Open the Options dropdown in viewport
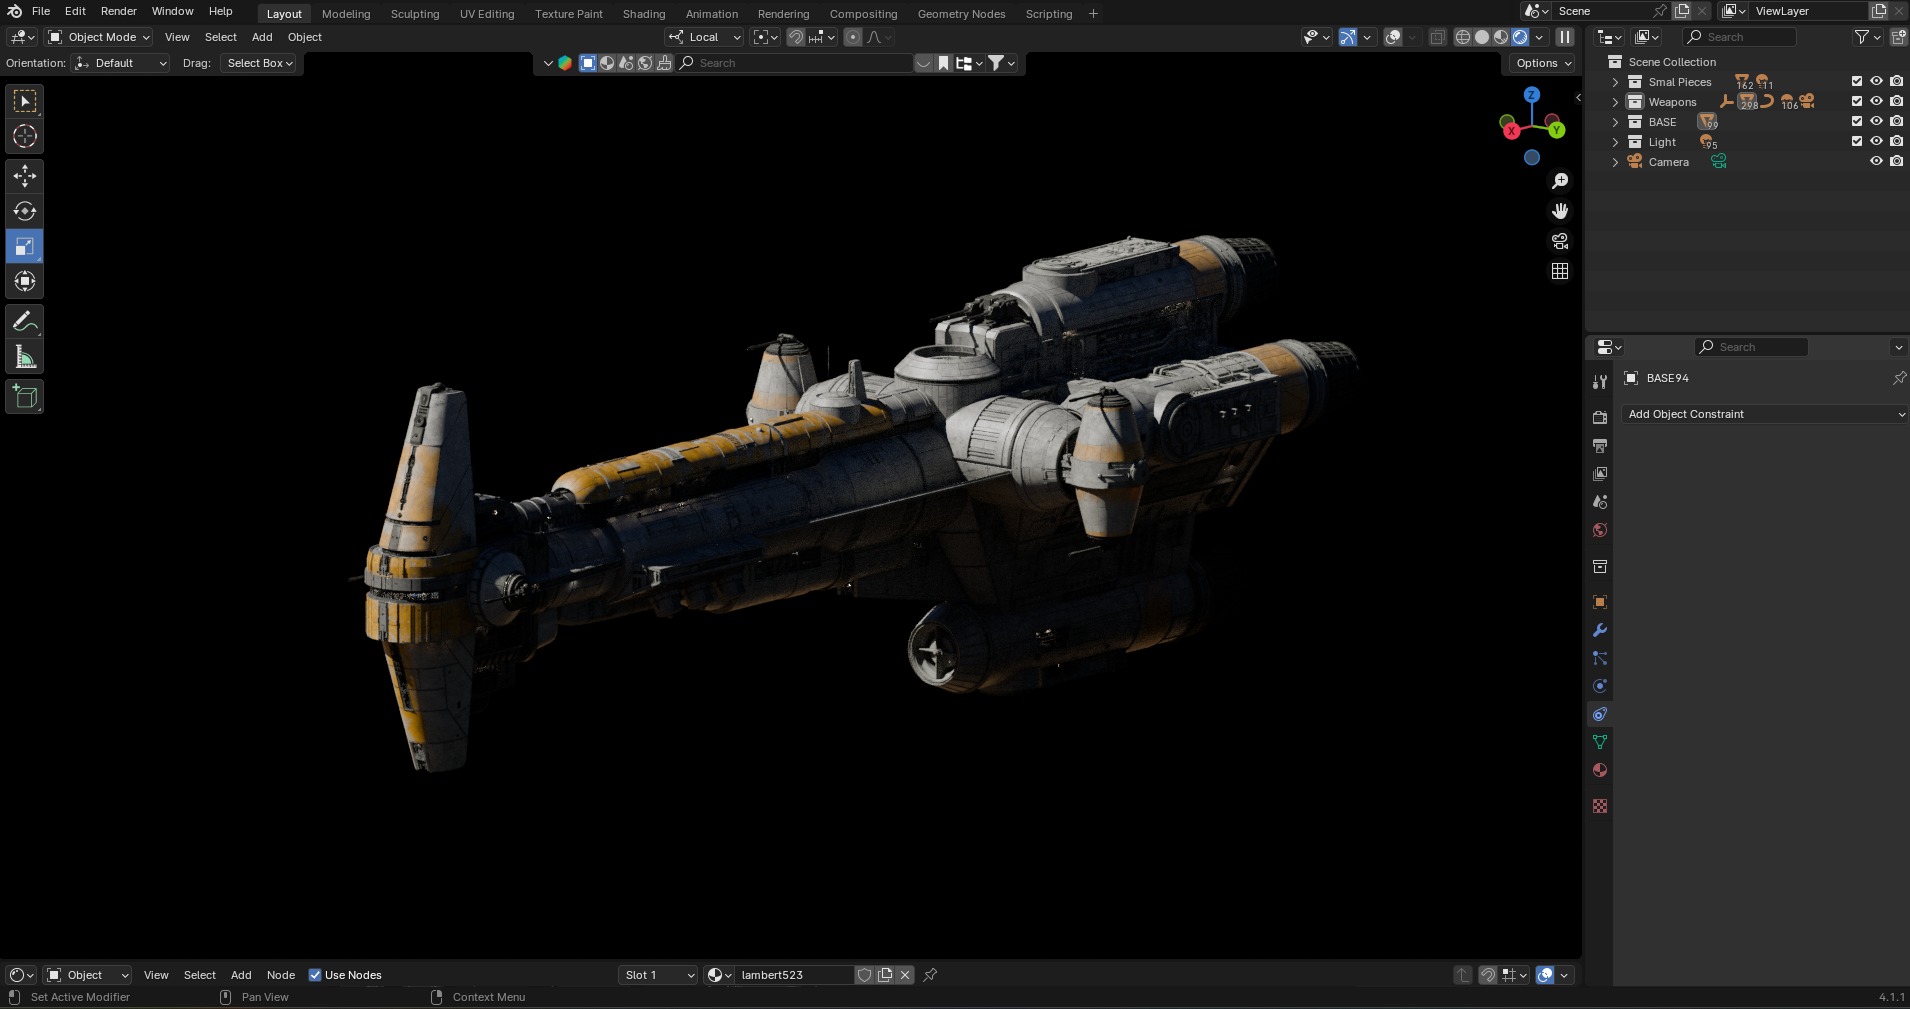The width and height of the screenshot is (1910, 1009). point(1543,63)
